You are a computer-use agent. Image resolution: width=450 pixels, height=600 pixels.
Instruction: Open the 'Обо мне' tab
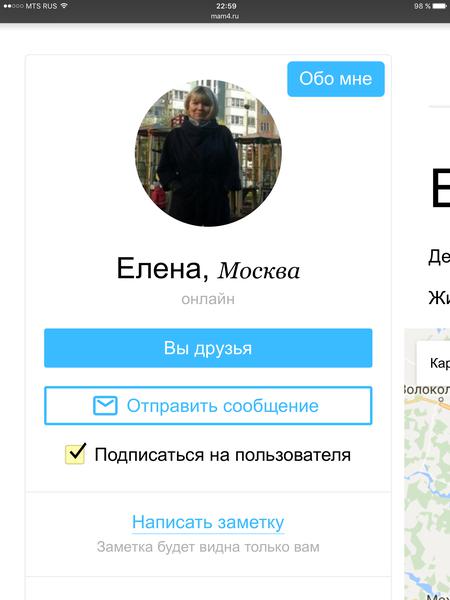(x=336, y=79)
